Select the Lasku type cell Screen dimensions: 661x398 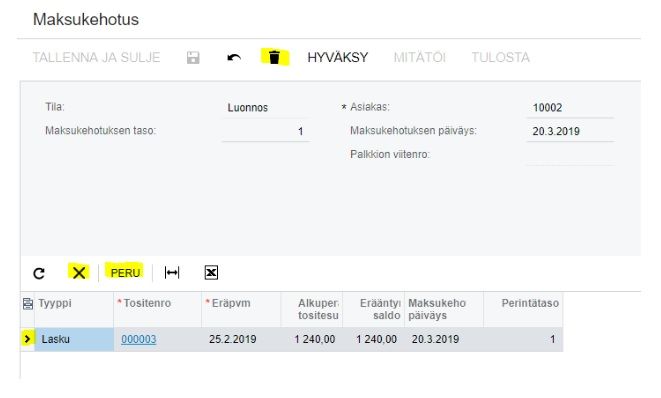coord(74,339)
